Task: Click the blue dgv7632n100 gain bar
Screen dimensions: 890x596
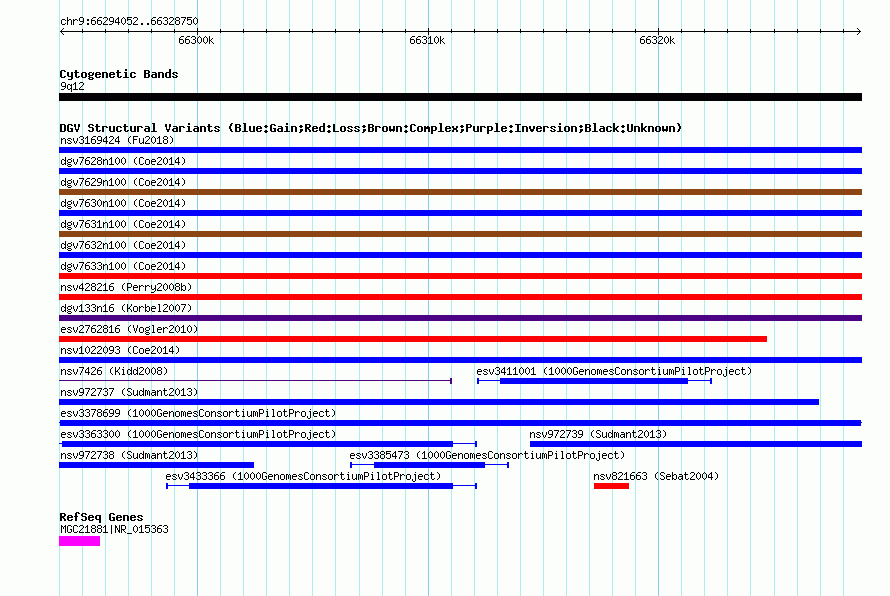Action: (460, 255)
